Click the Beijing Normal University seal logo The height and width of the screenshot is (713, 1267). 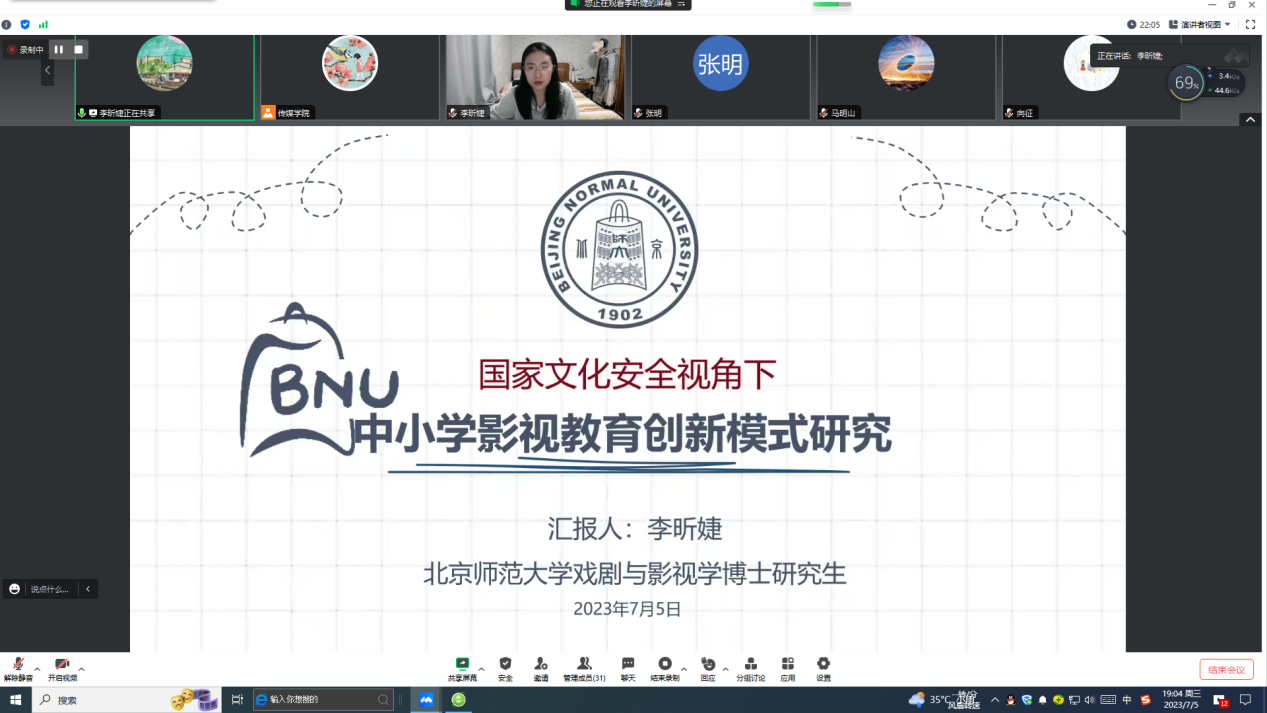(x=619, y=249)
